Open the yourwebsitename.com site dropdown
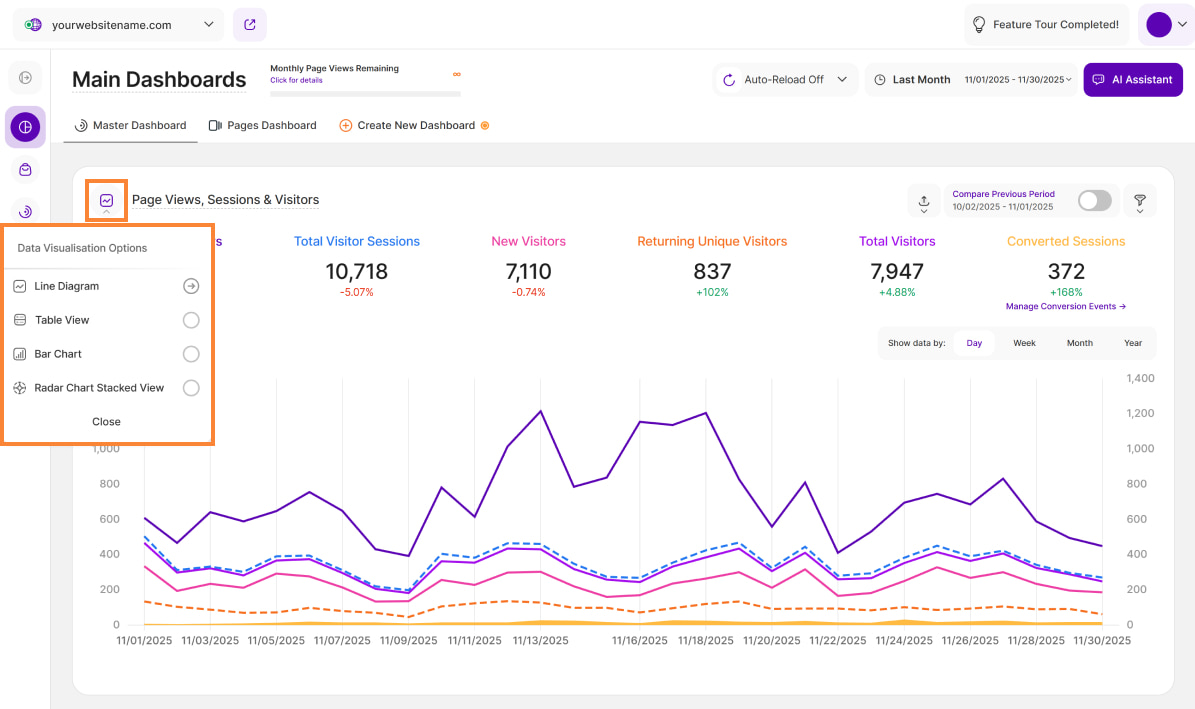The height and width of the screenshot is (709, 1195). (x=119, y=25)
